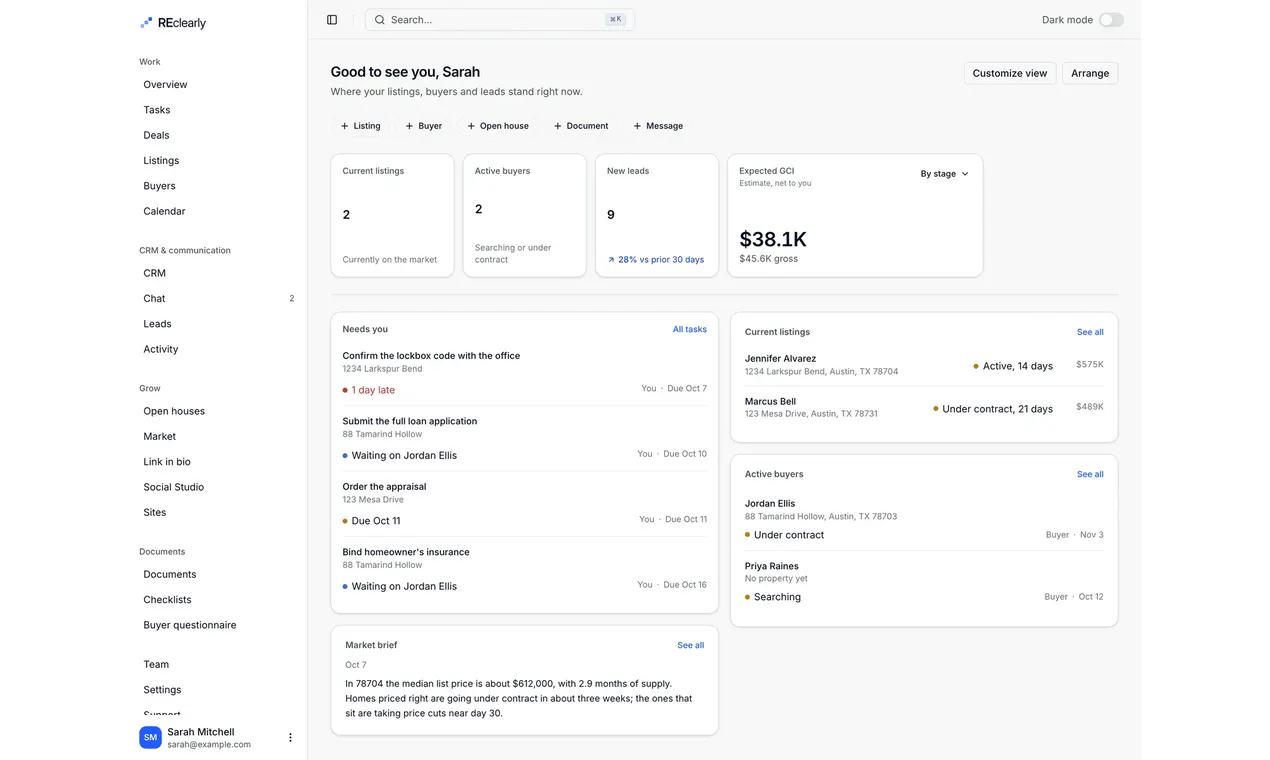
Task: Compose a new Message
Action: tap(658, 126)
